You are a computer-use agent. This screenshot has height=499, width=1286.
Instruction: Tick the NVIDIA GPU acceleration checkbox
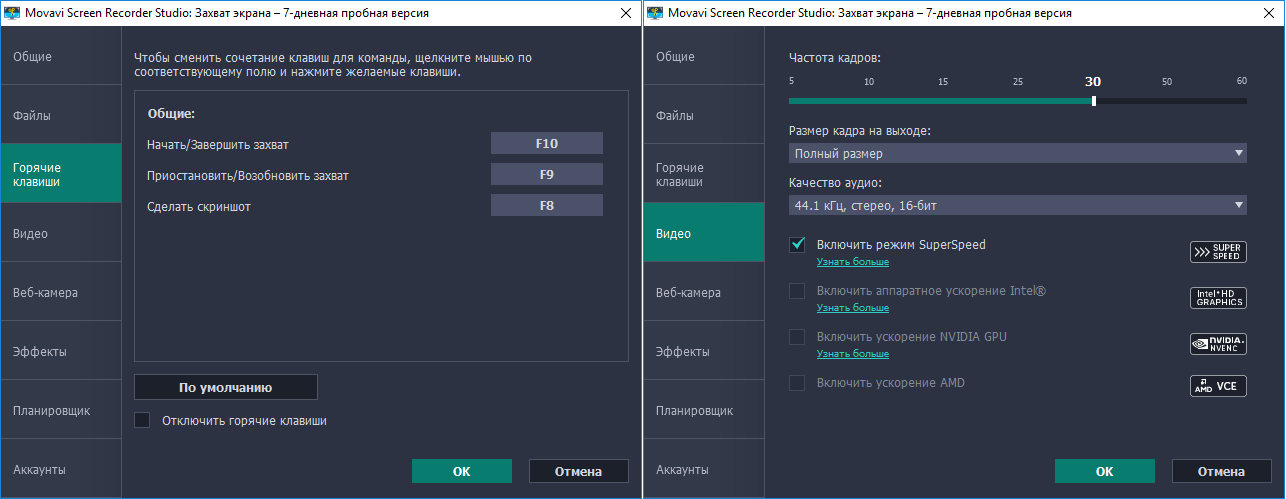click(x=797, y=337)
